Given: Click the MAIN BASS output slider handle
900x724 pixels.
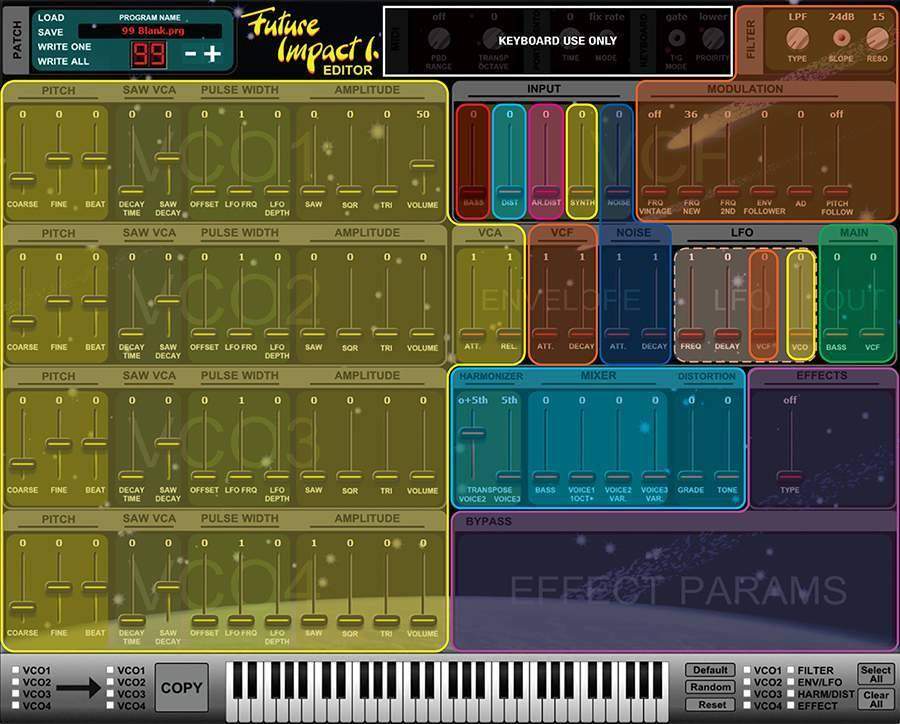Looking at the screenshot, I should (836, 334).
